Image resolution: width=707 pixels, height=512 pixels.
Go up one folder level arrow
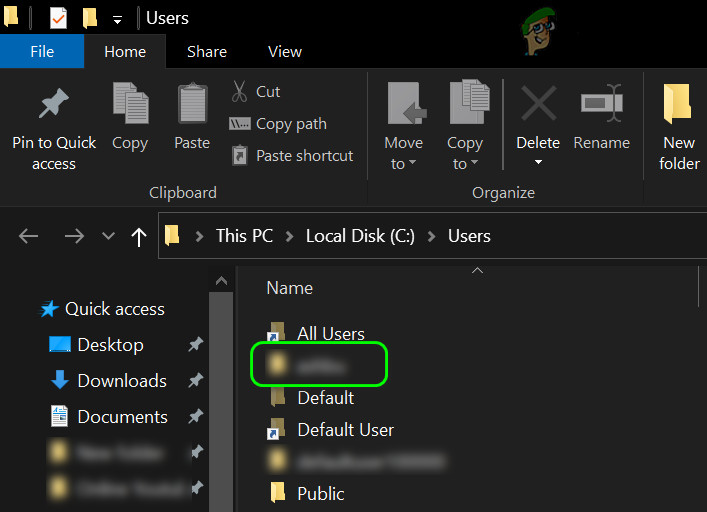pos(139,236)
